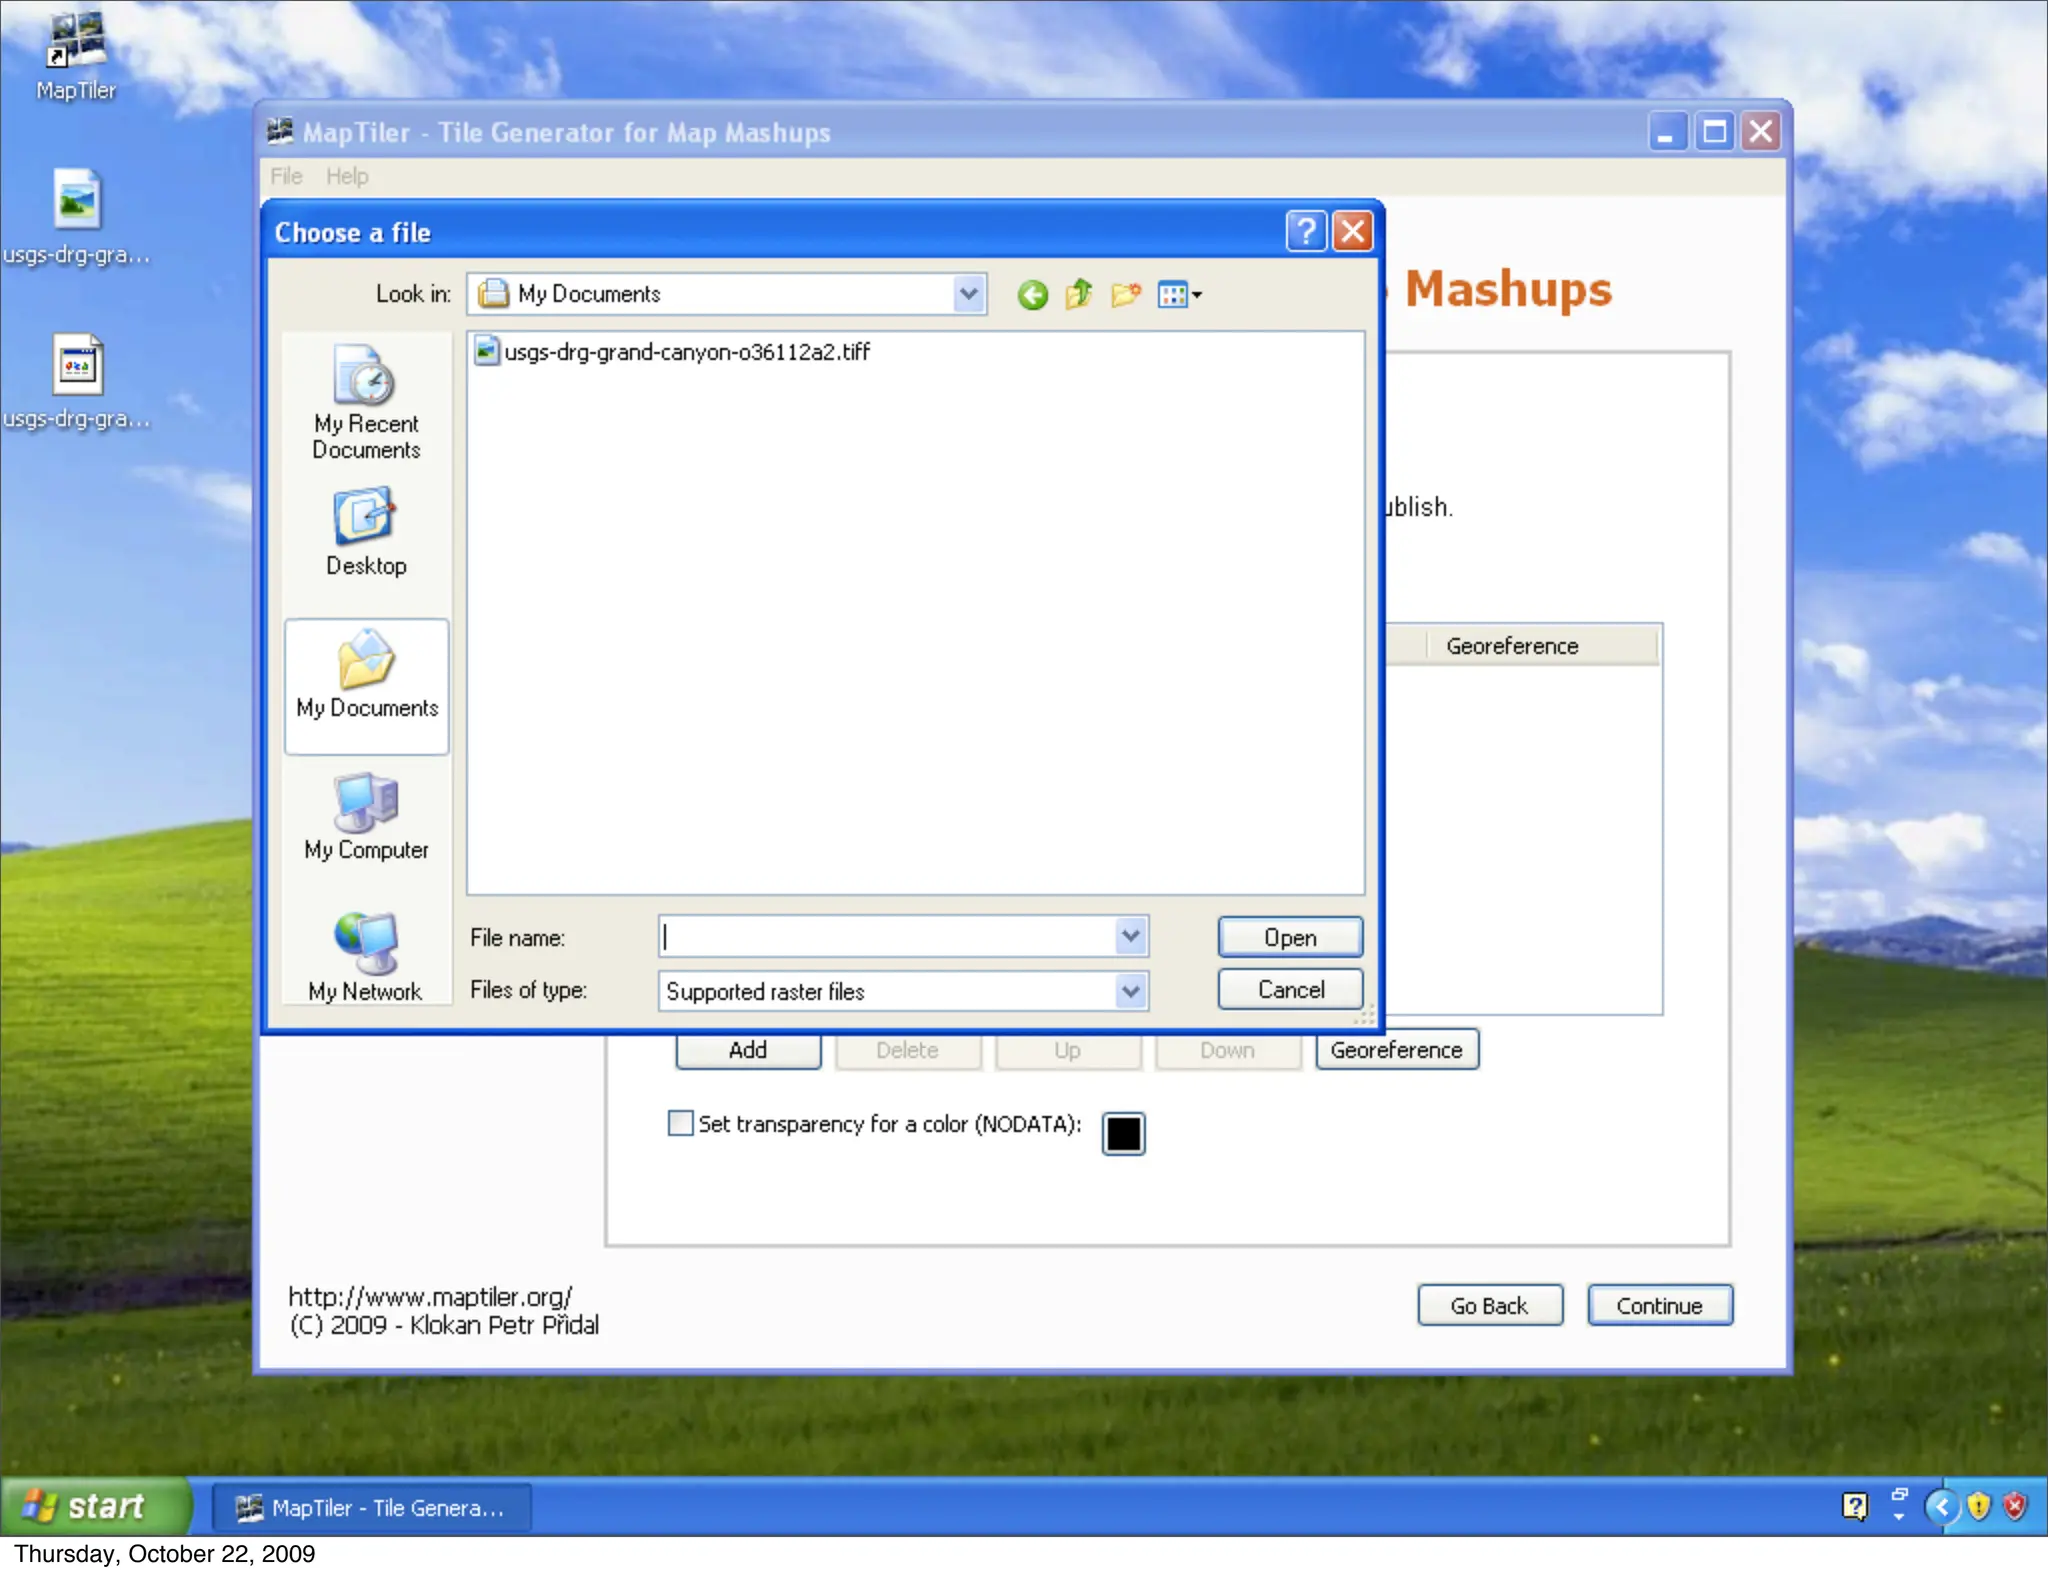The height and width of the screenshot is (1576, 2048).
Task: Click the green Back arrow icon
Action: point(1032,295)
